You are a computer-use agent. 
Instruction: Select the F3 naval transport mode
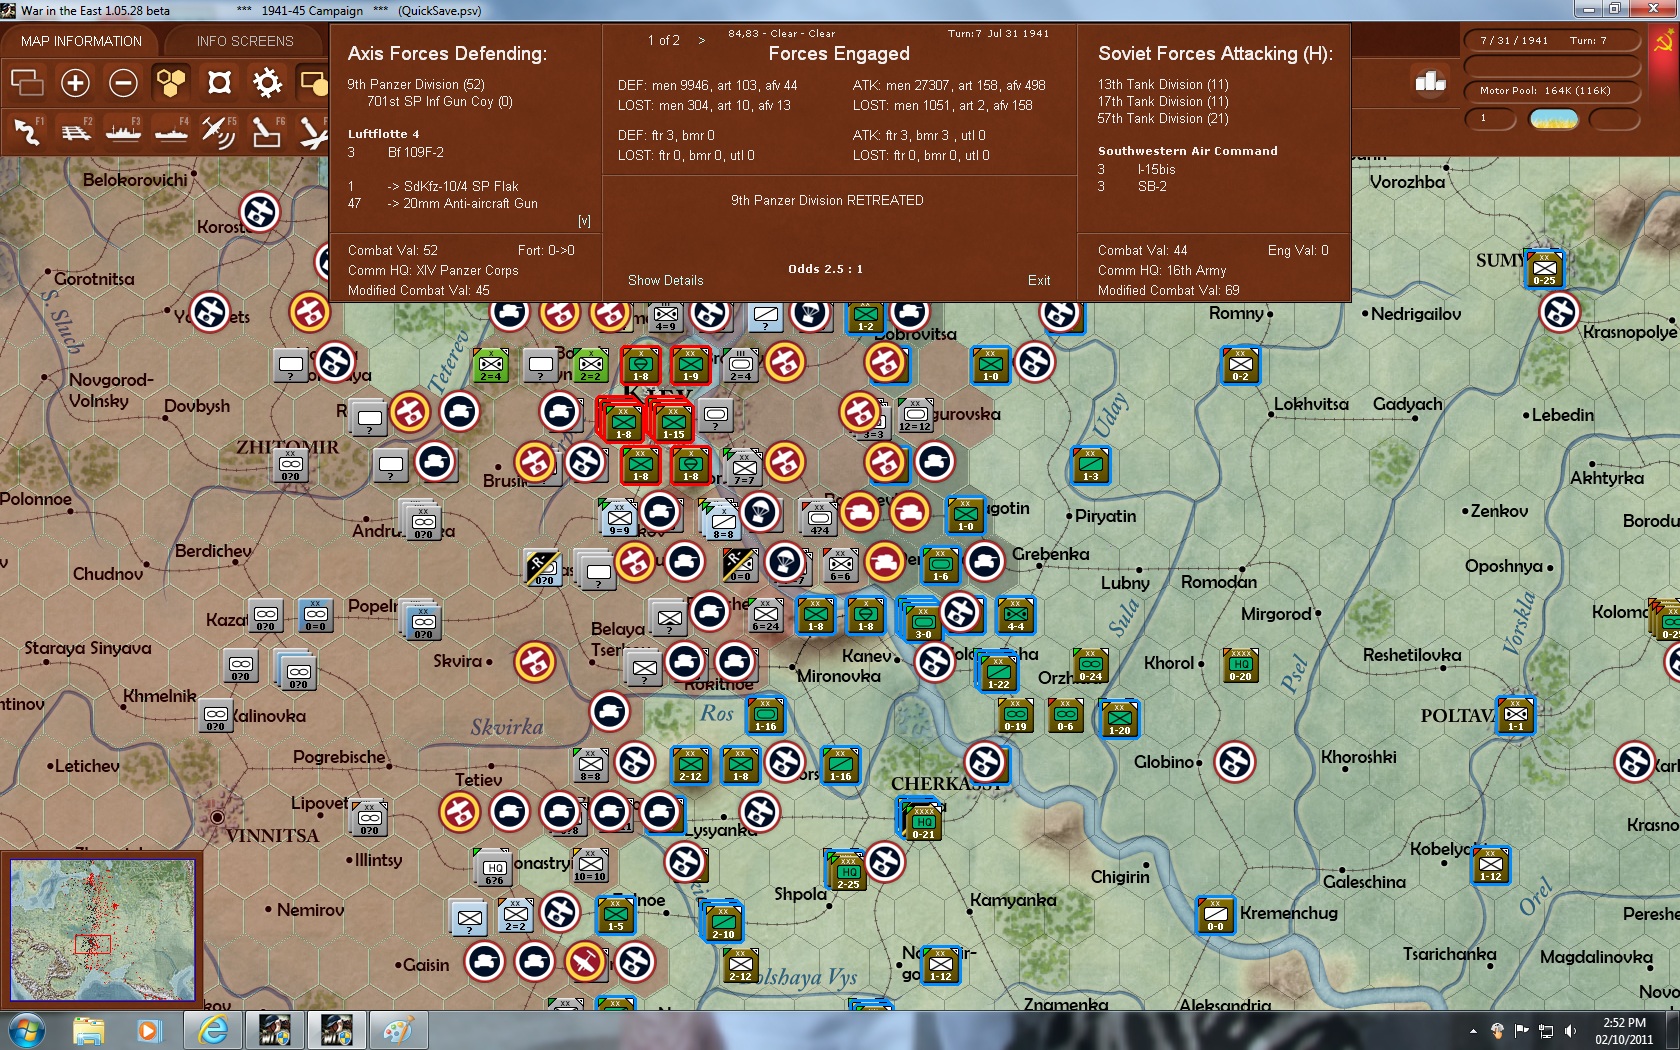pyautogui.click(x=123, y=132)
